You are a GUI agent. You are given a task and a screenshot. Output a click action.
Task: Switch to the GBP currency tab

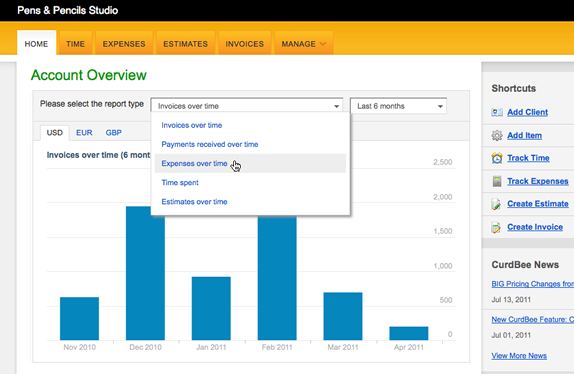[x=113, y=133]
